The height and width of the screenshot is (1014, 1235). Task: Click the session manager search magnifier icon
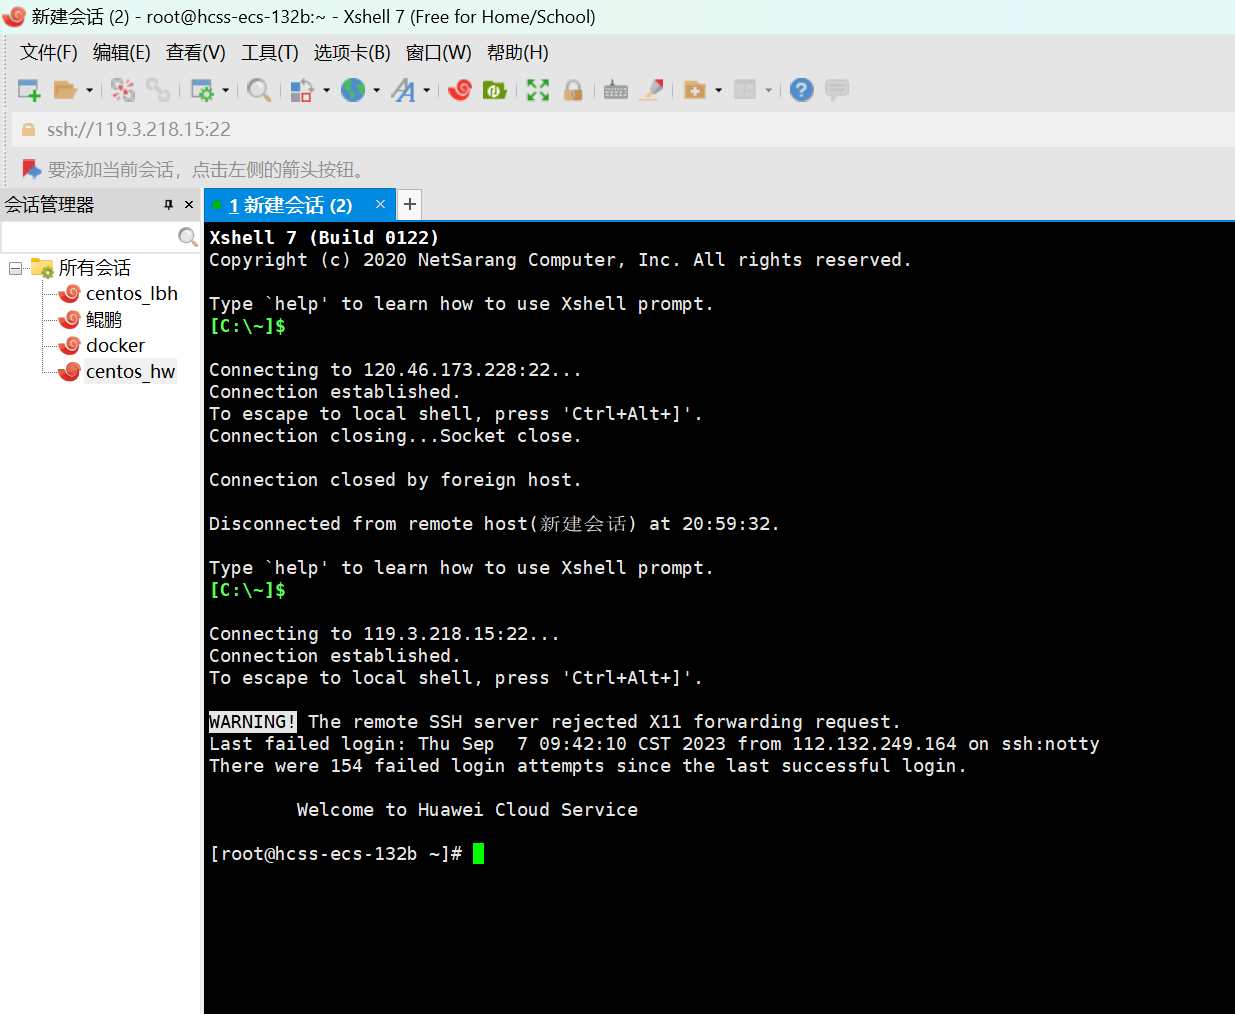pyautogui.click(x=188, y=237)
